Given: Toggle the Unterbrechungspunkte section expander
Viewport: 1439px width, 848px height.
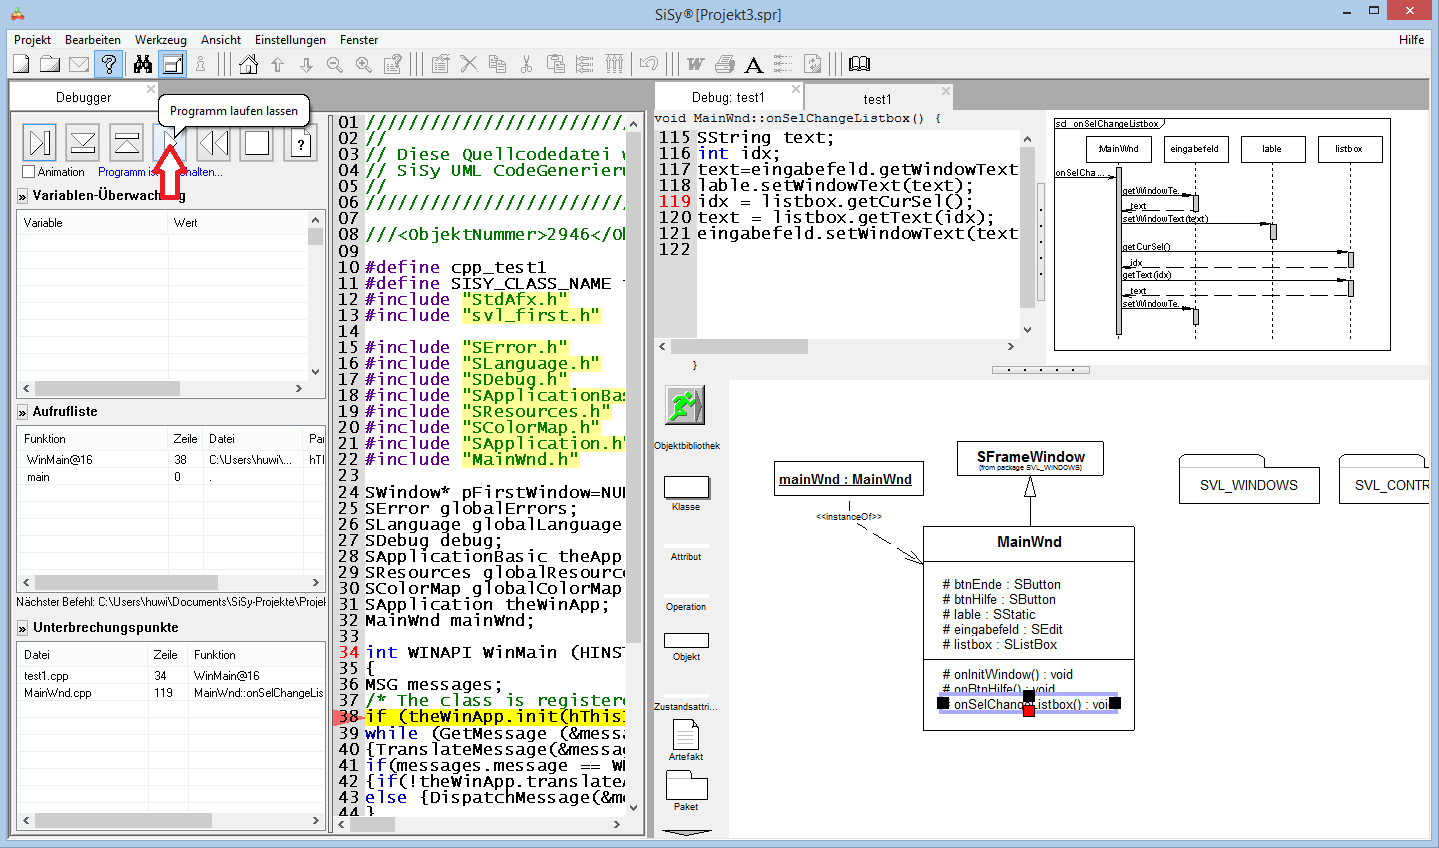Looking at the screenshot, I should pos(22,628).
